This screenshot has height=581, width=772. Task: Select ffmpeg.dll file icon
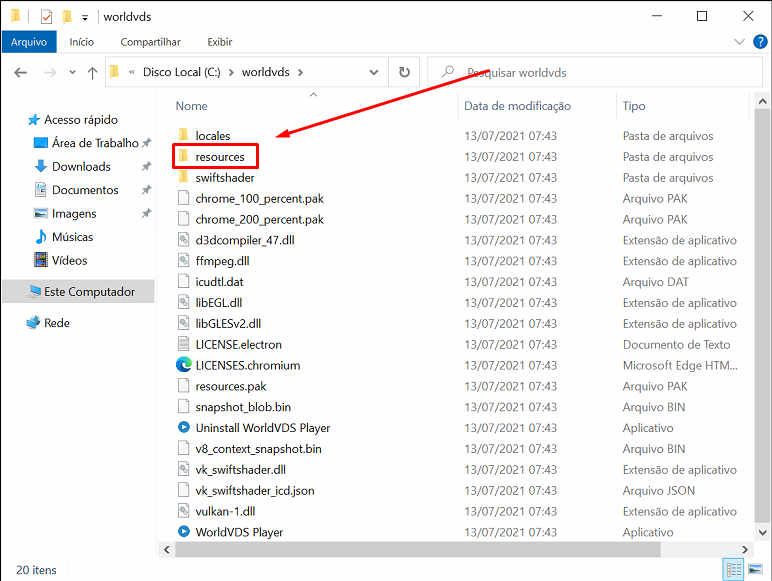(184, 260)
